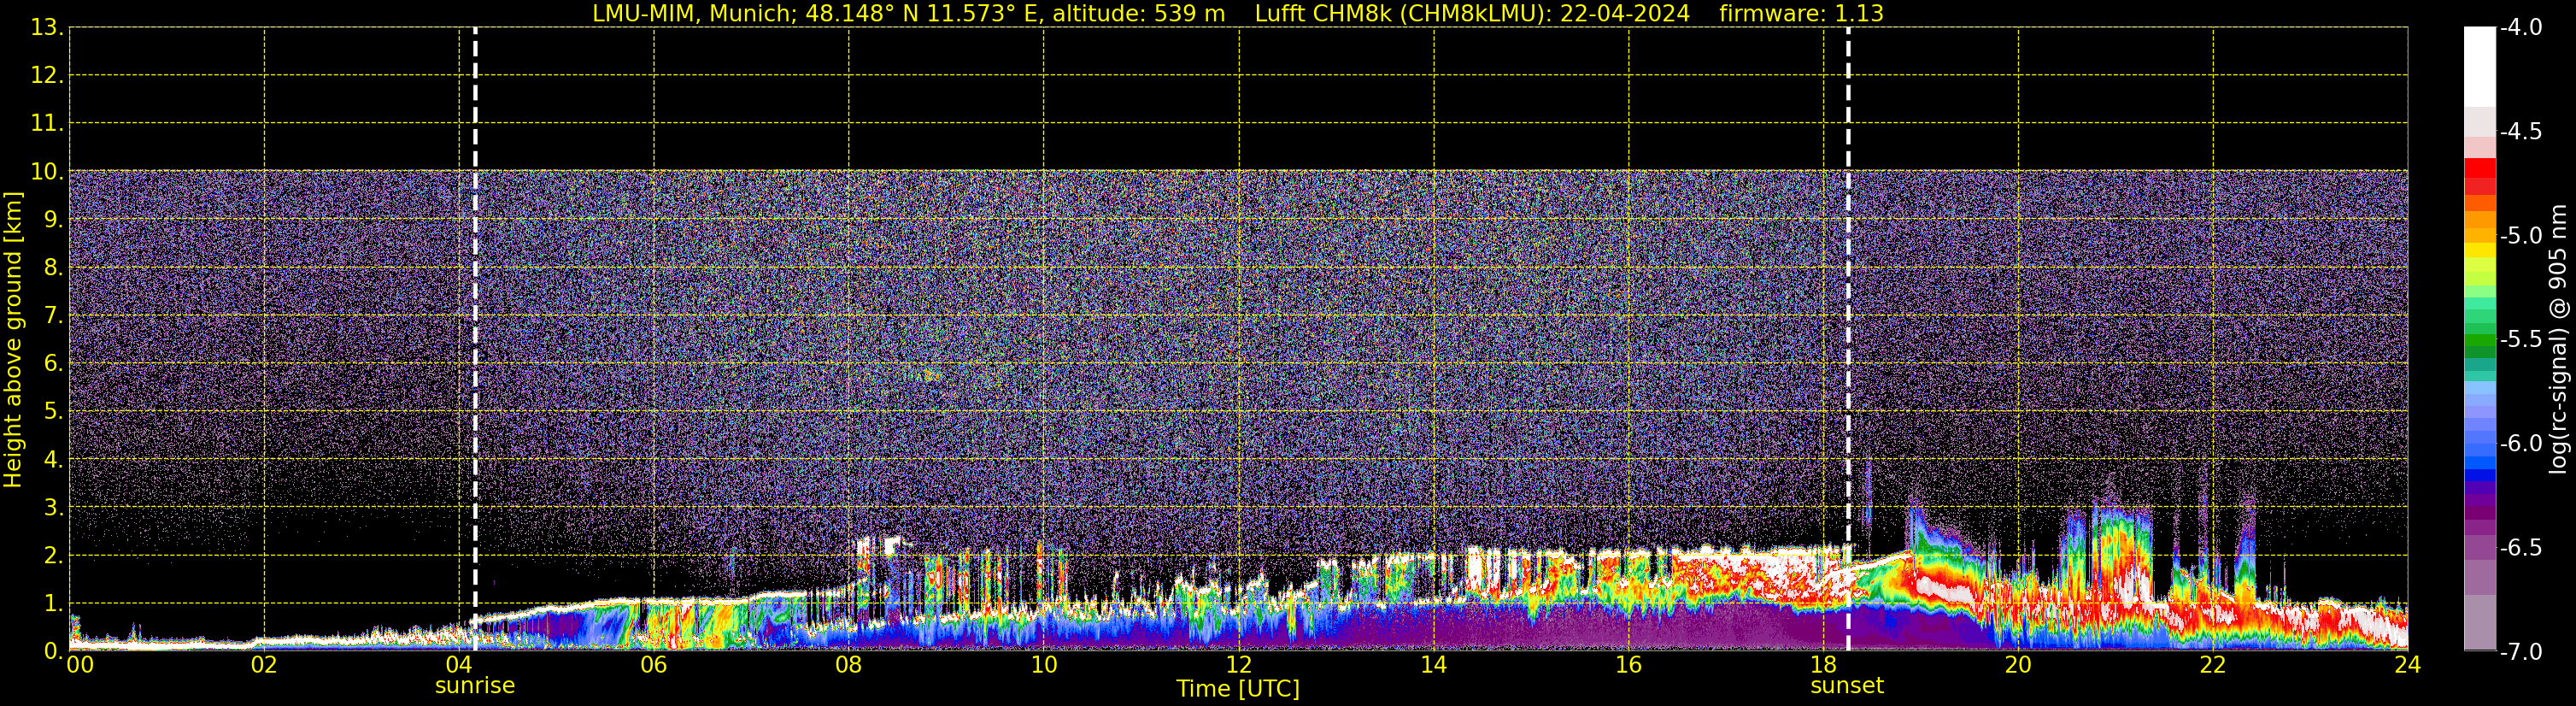Click the '-4.0' colorbar tick label
This screenshot has height=706, width=2576.
(x=2520, y=28)
